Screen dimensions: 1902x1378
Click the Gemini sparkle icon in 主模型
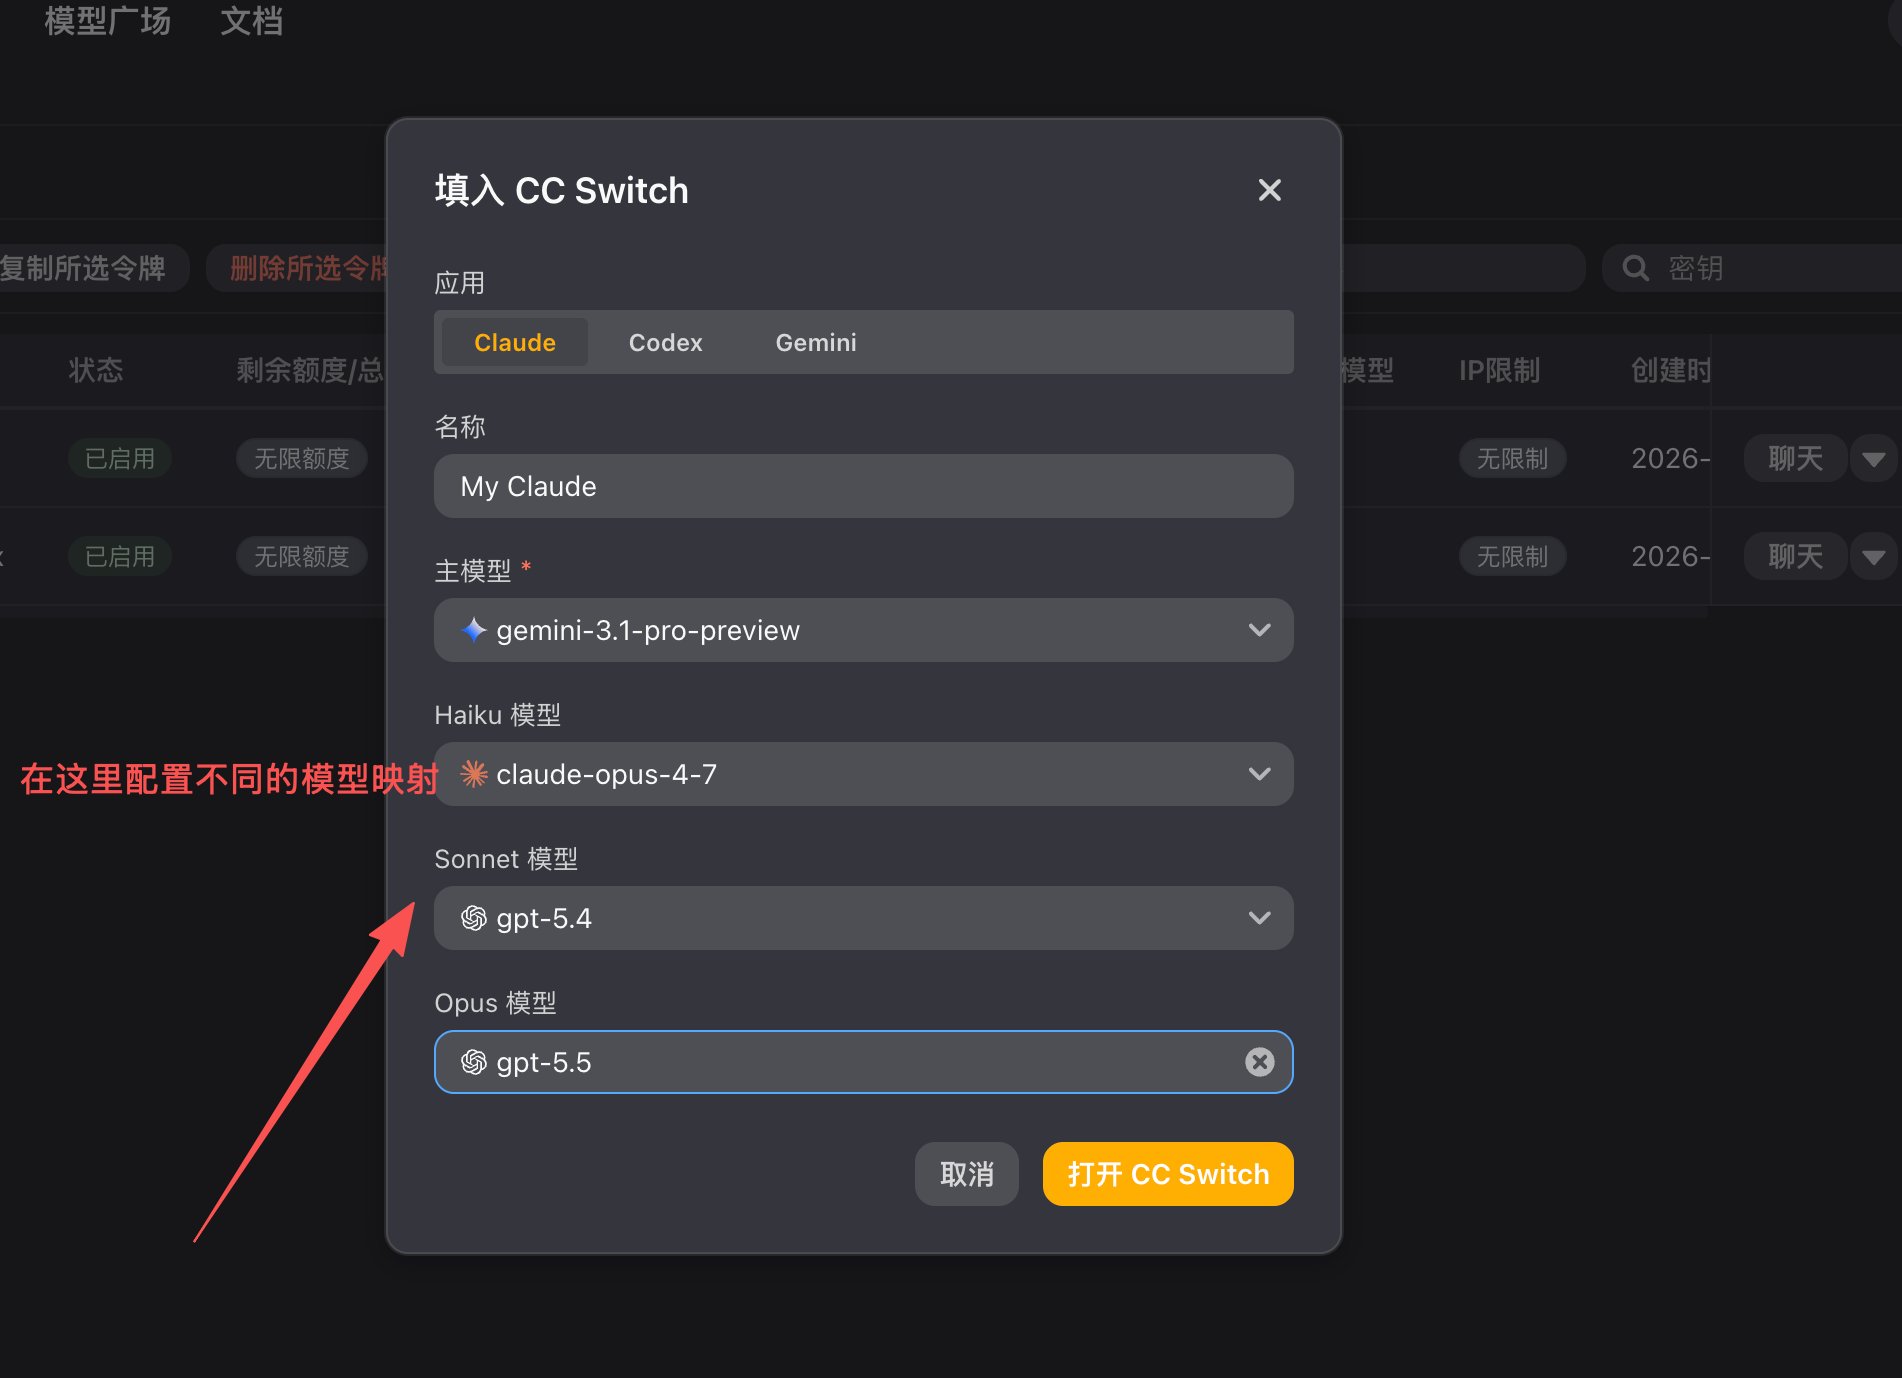pyautogui.click(x=474, y=630)
